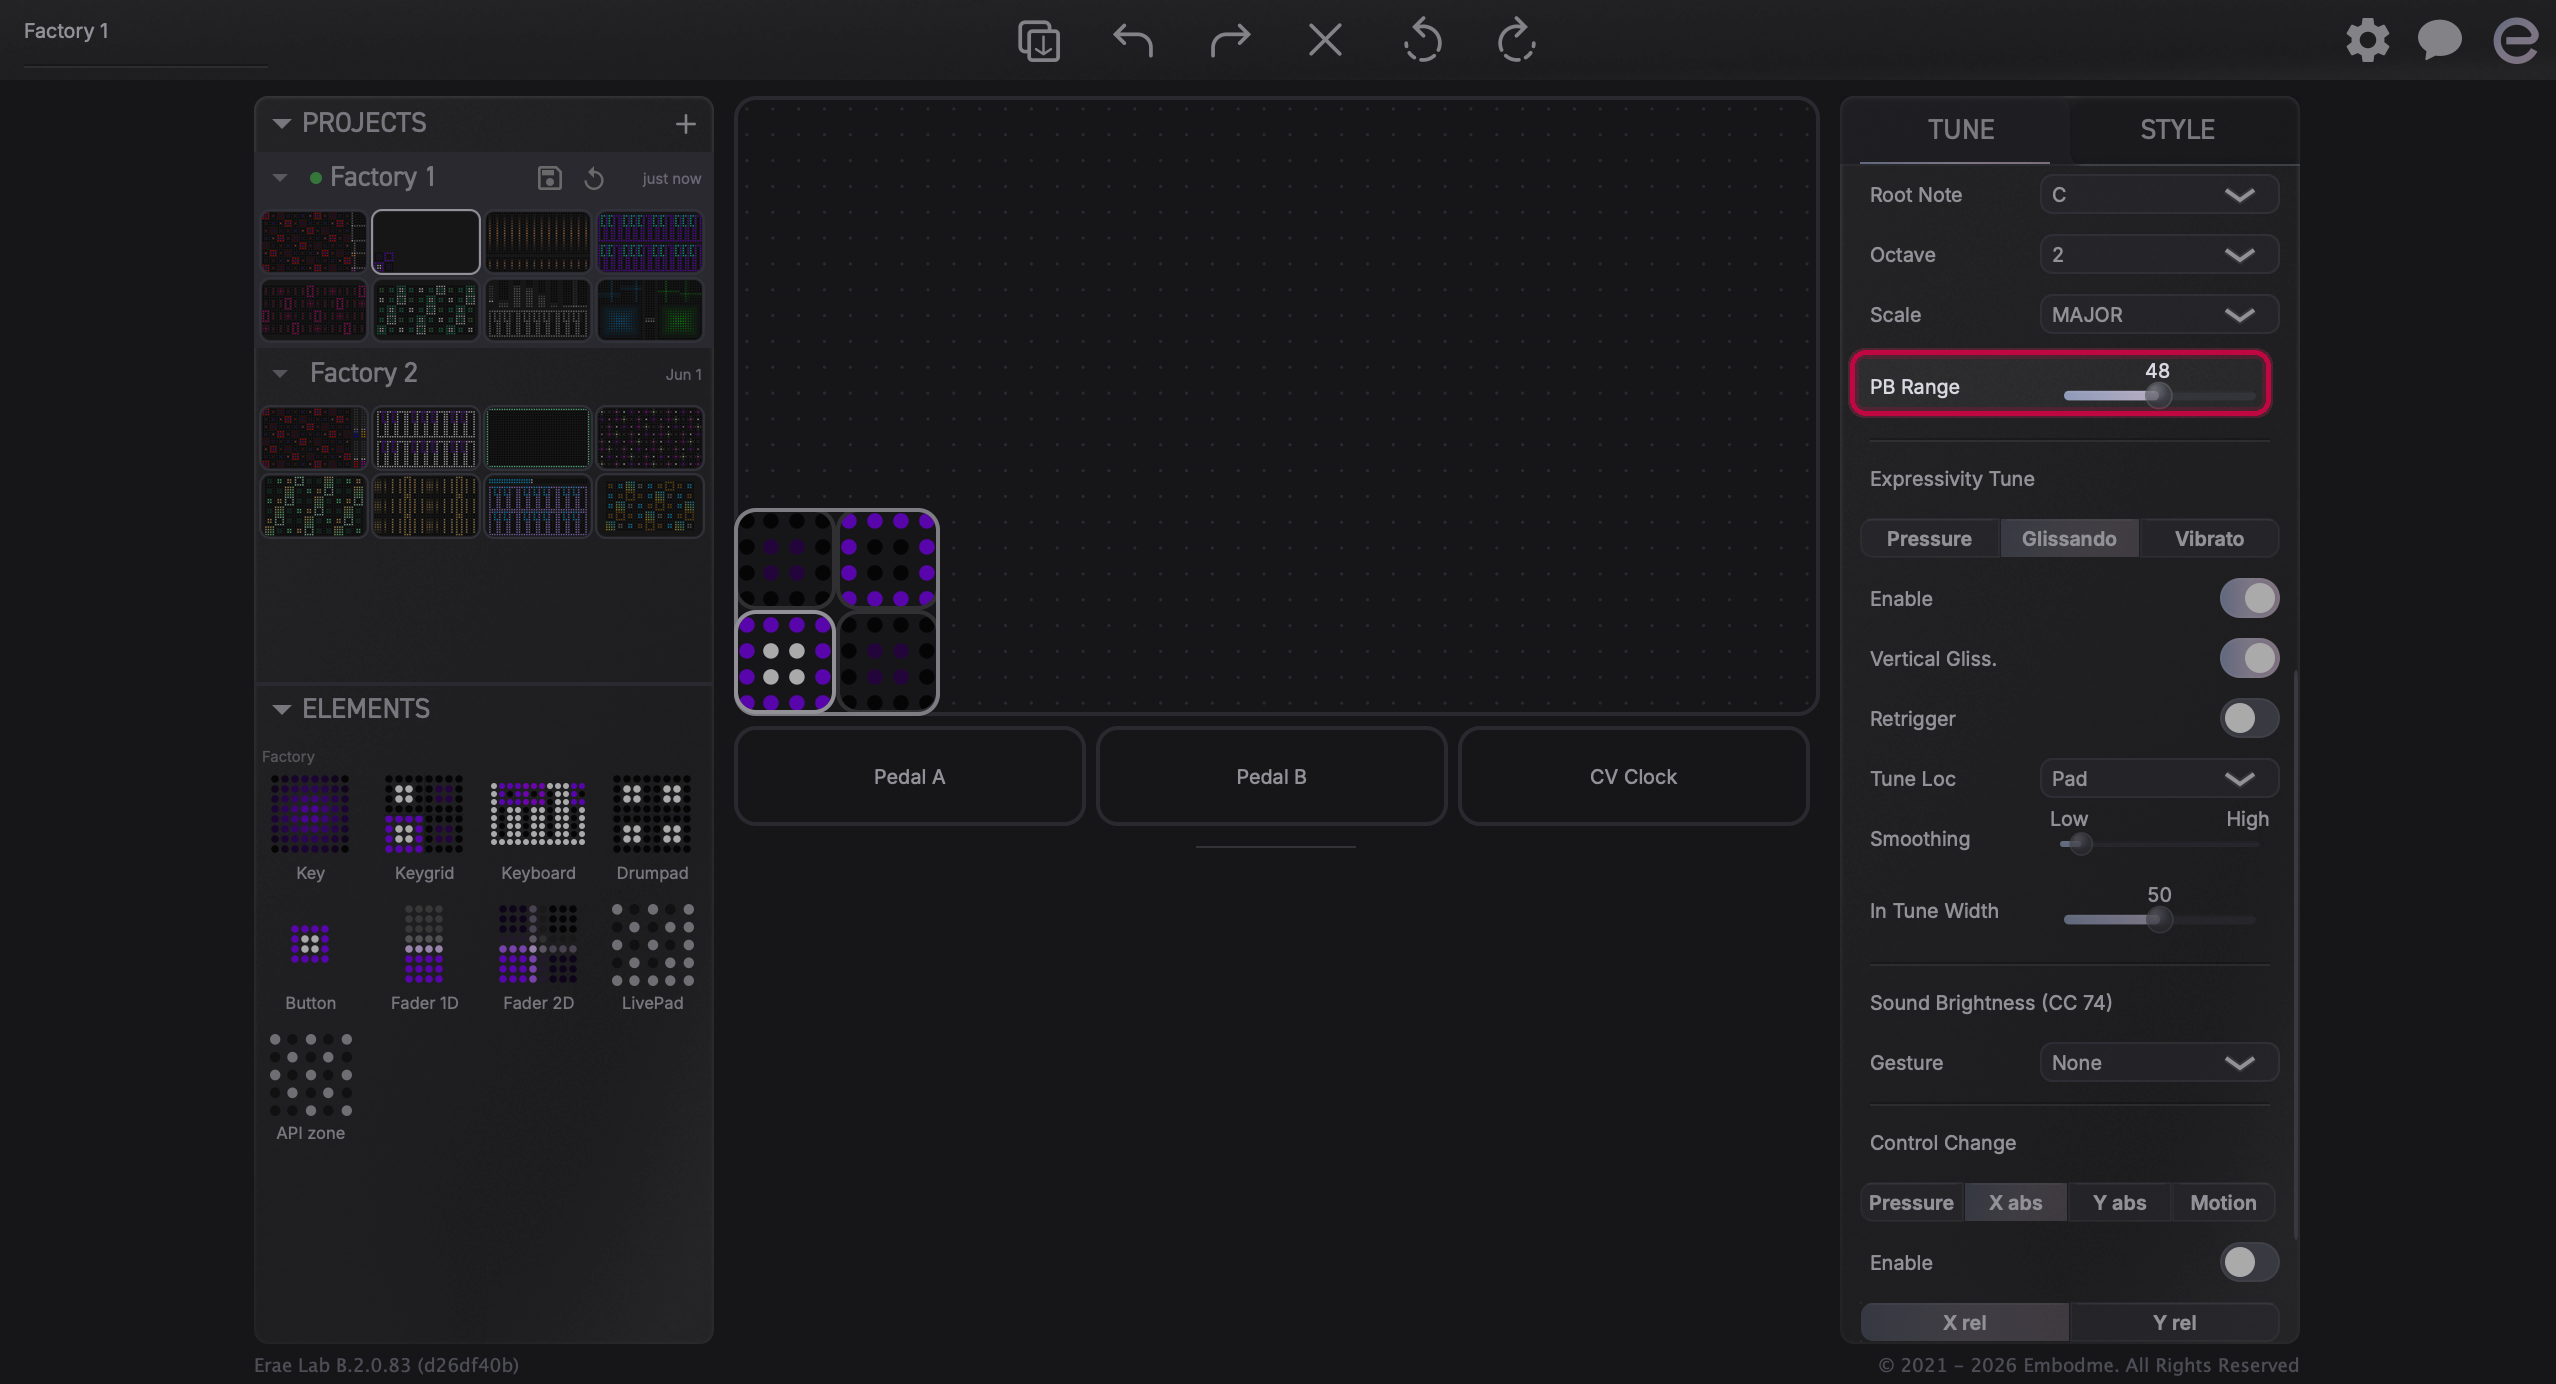Select the Fader 2D element

(x=538, y=958)
